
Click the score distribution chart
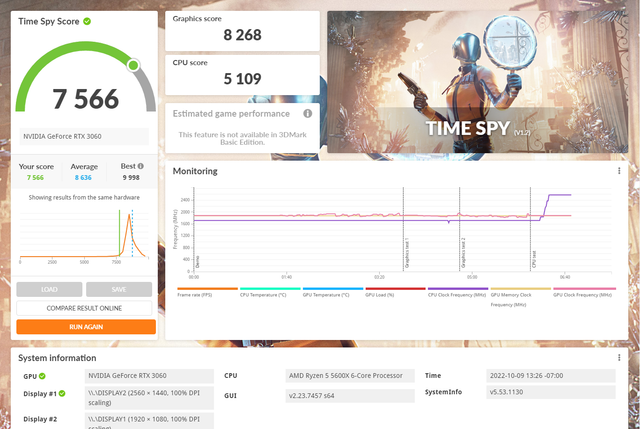click(84, 236)
